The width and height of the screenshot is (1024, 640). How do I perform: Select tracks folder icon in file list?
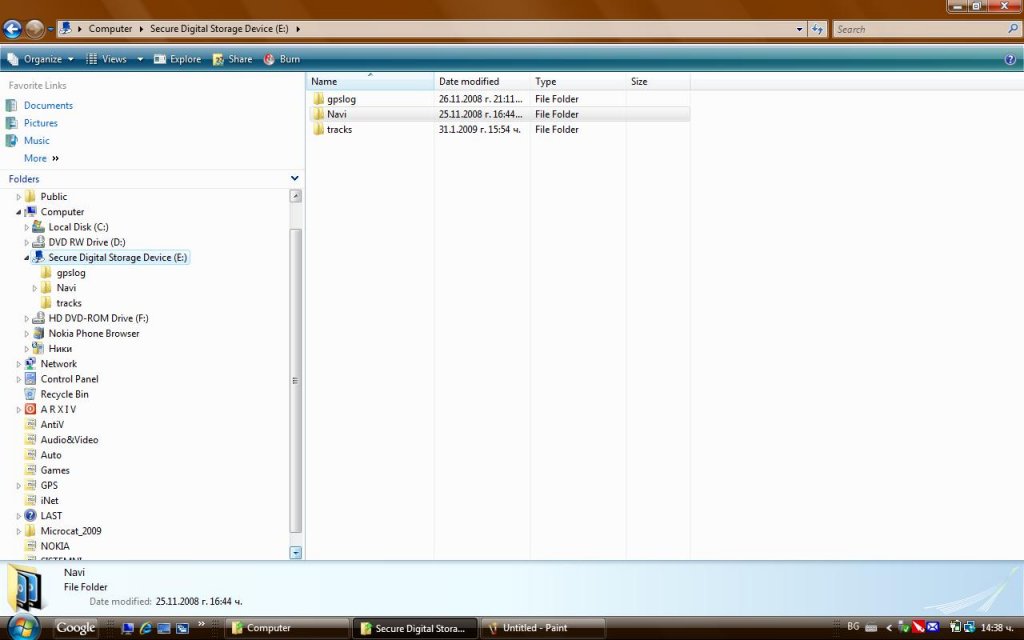(318, 129)
